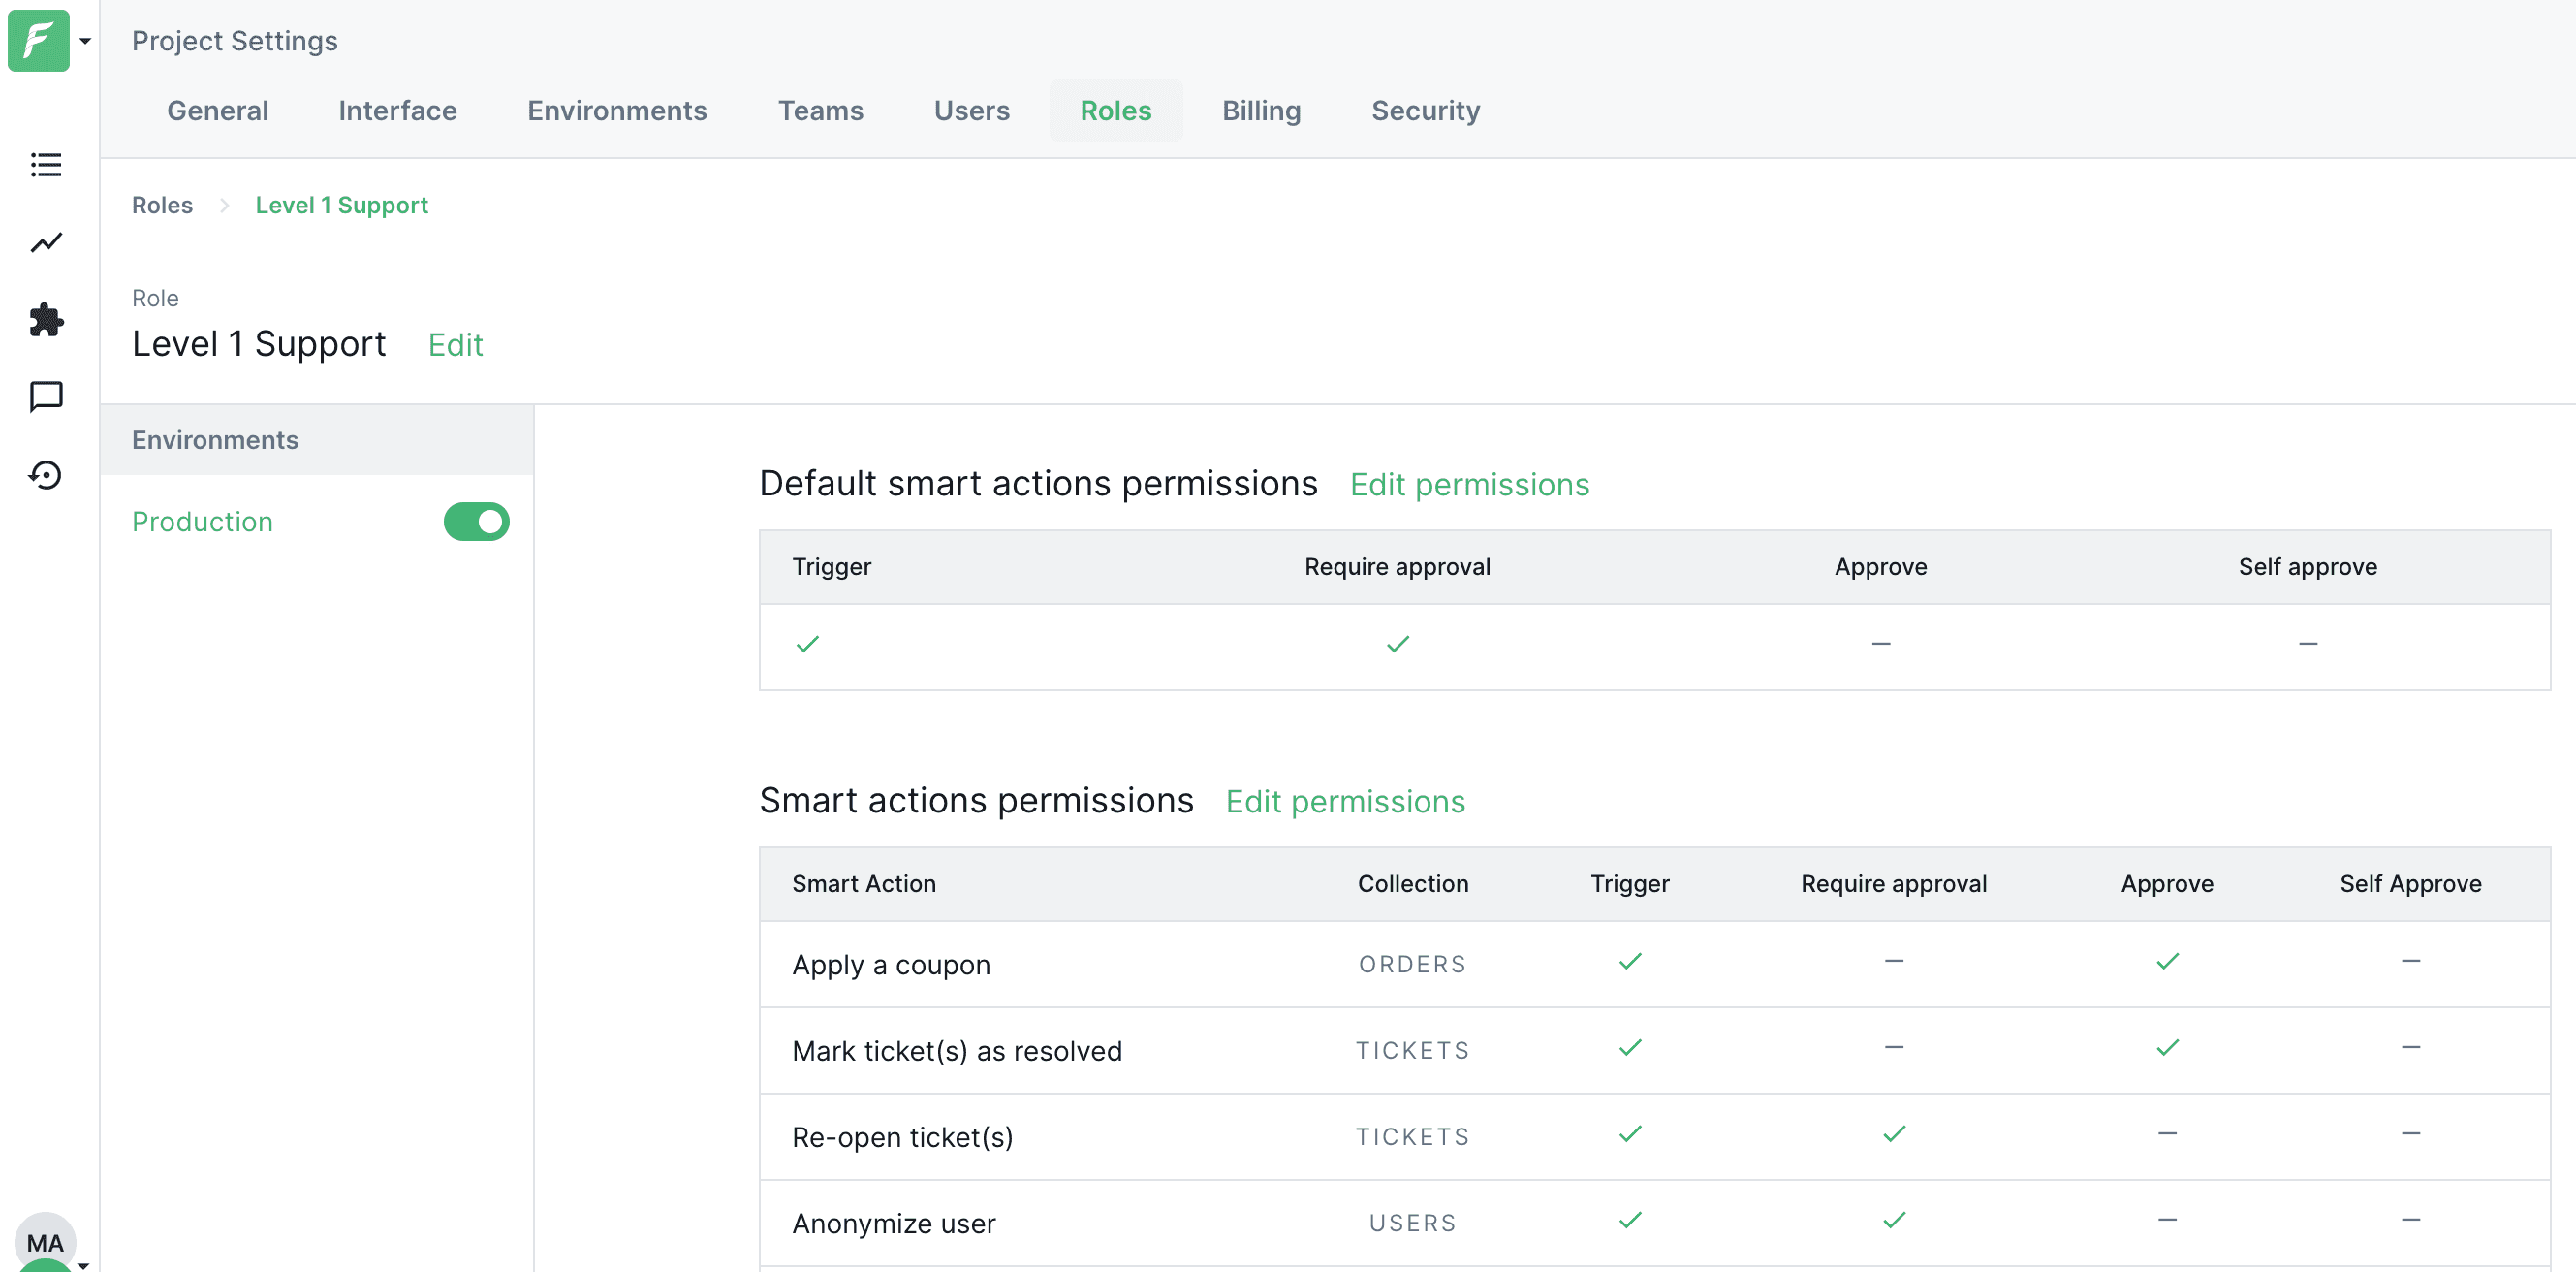The height and width of the screenshot is (1272, 2576).
Task: Click Self Approve dash for Apply a coupon
Action: click(2411, 962)
